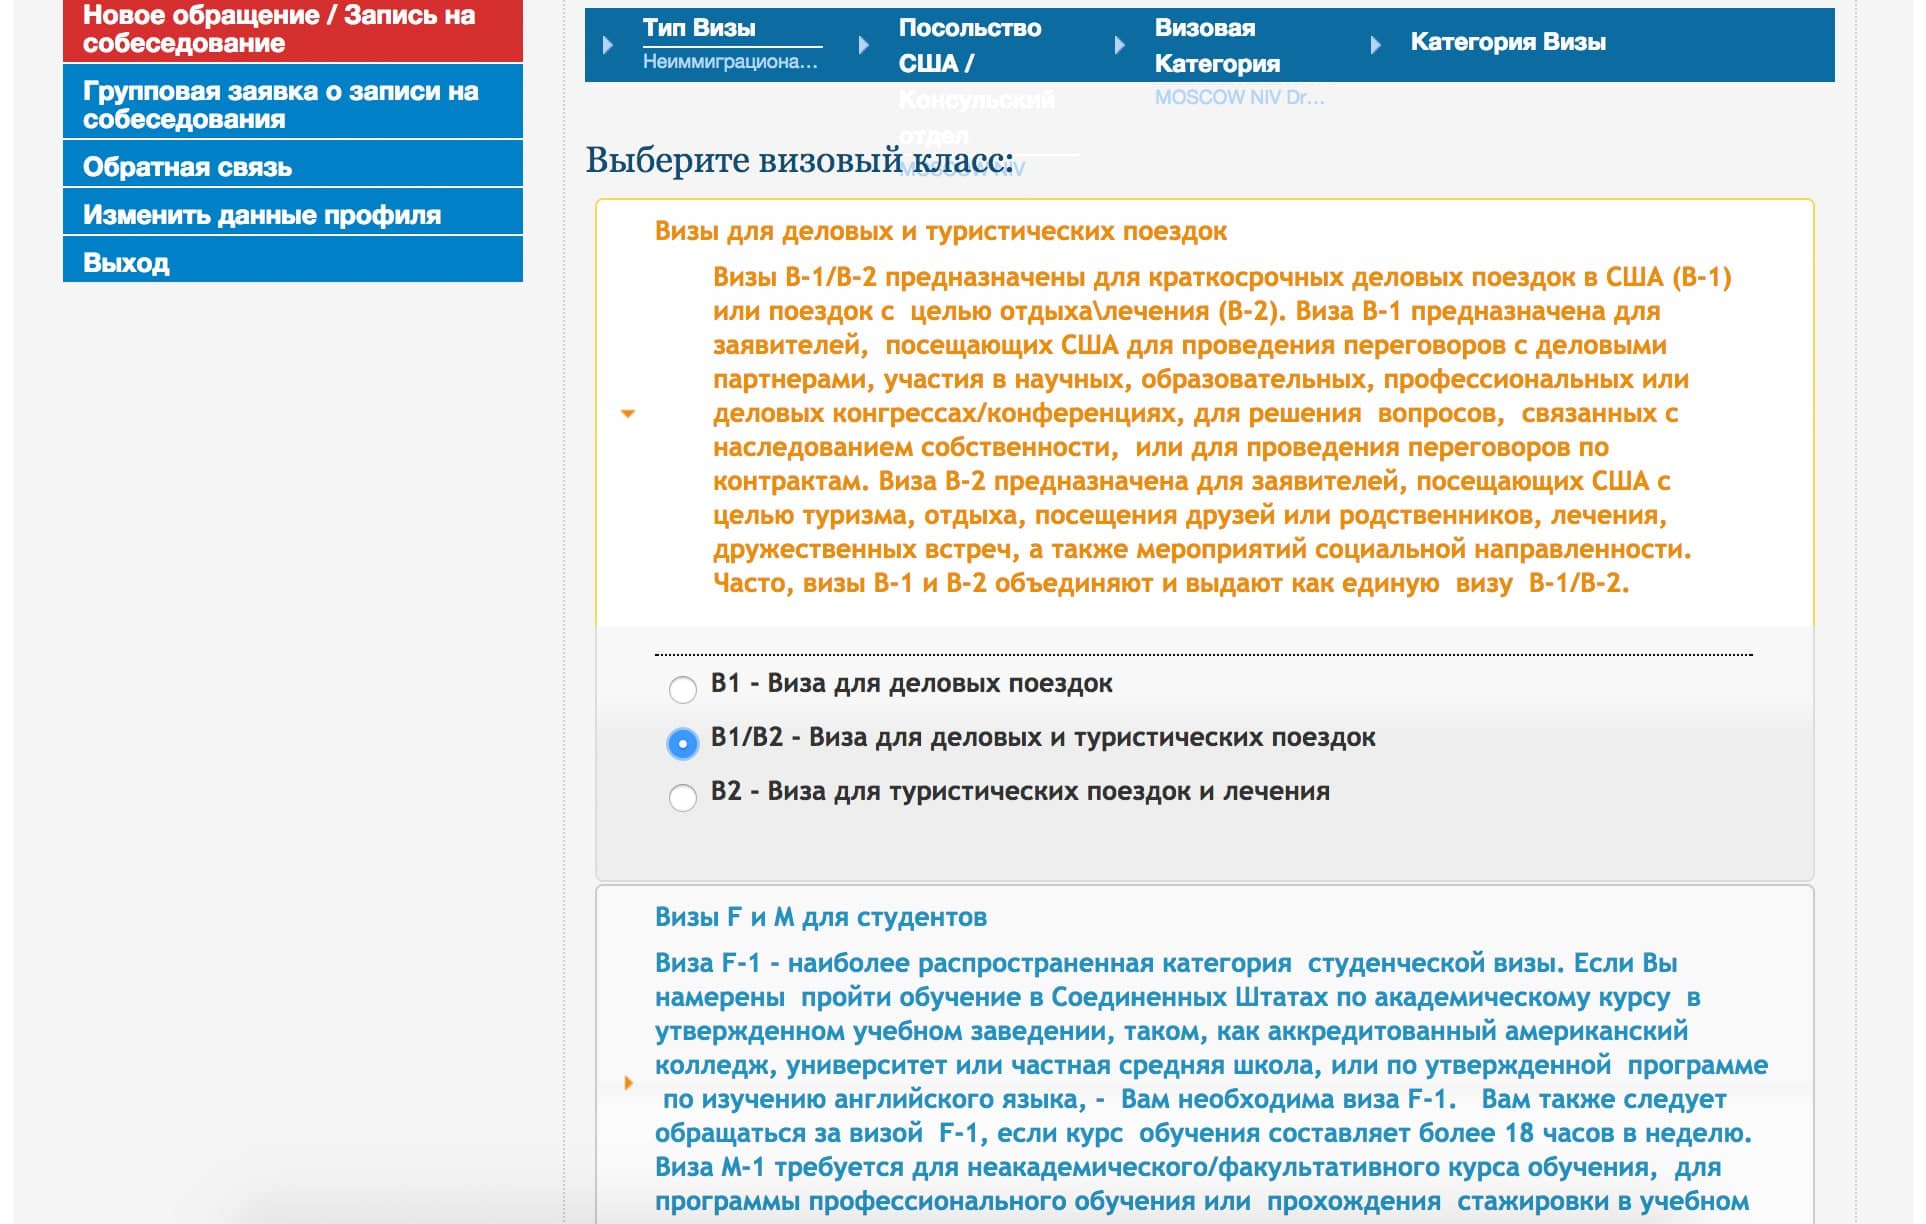Click the orange triangle beside student visa section

tap(629, 1082)
